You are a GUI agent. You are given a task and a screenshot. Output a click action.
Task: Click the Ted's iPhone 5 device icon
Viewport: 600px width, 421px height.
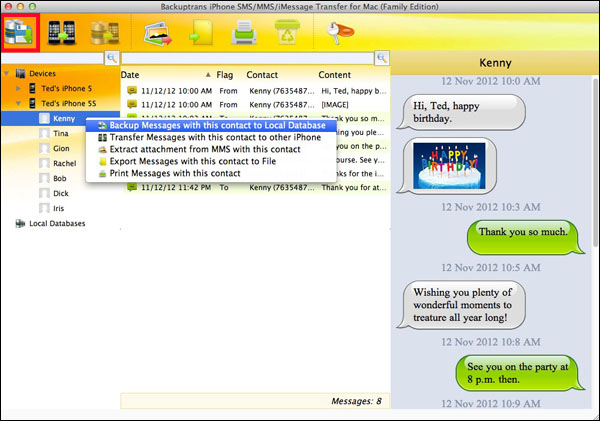click(x=33, y=88)
